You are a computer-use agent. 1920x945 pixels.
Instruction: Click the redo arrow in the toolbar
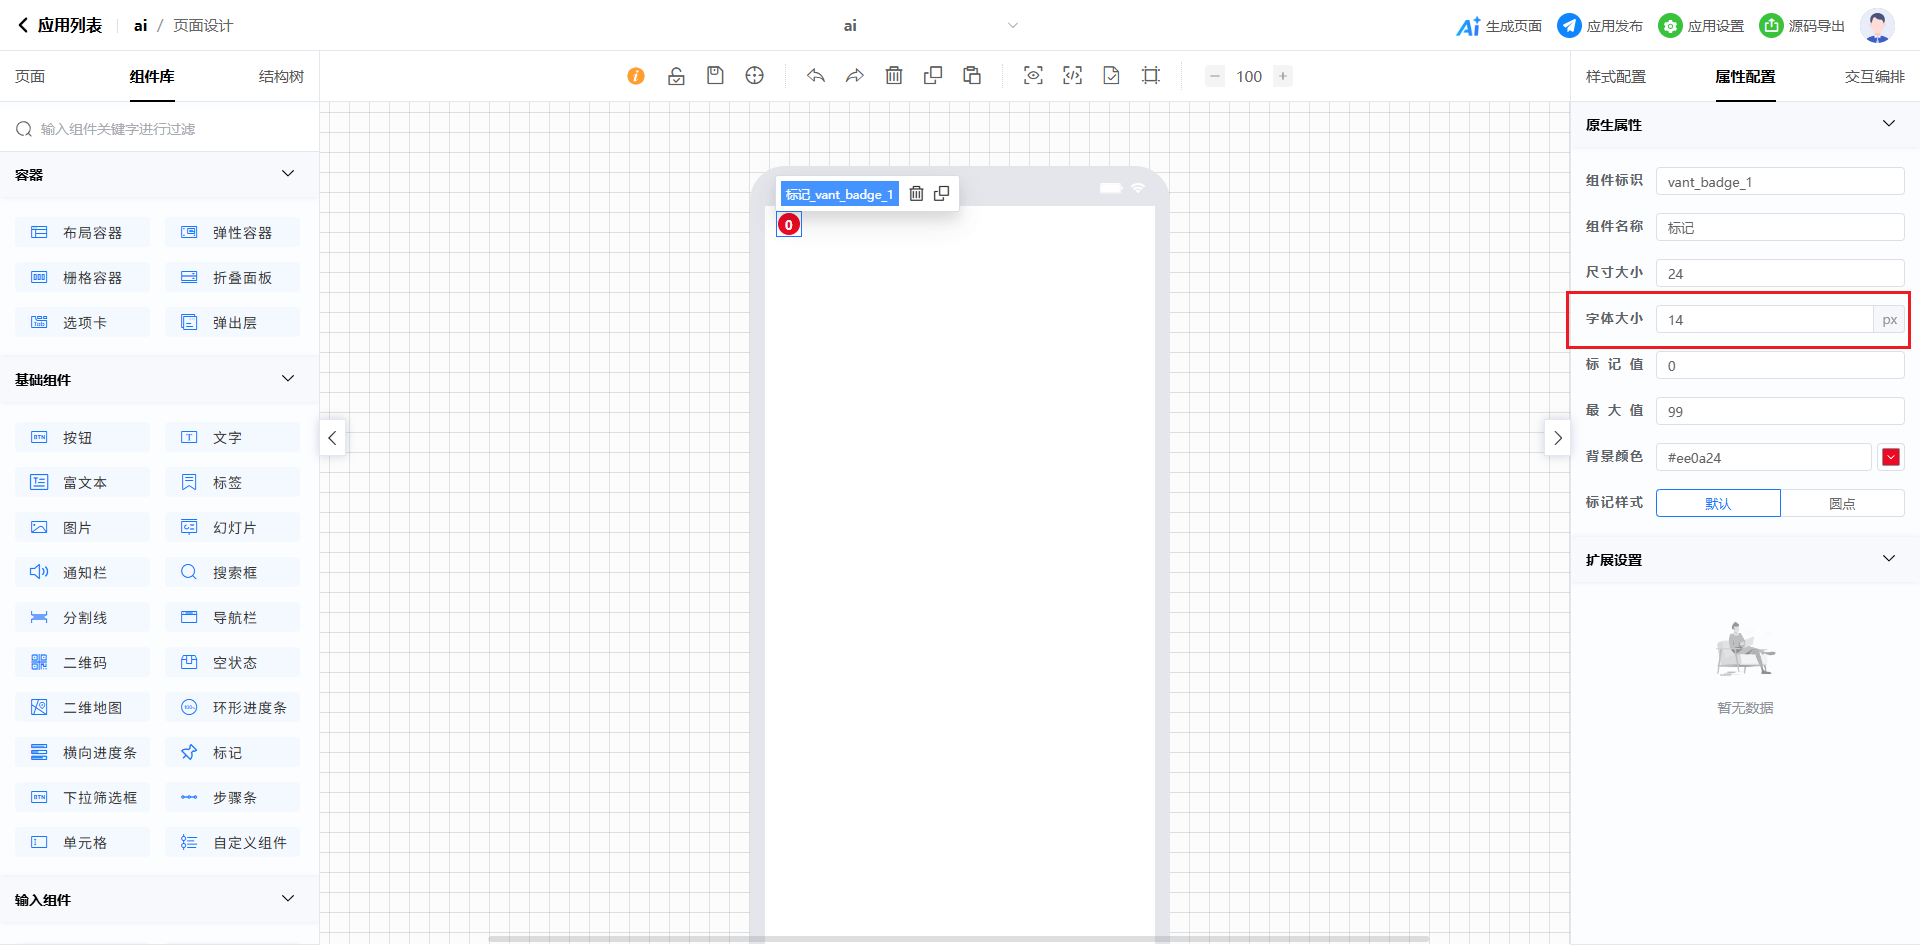pos(855,76)
